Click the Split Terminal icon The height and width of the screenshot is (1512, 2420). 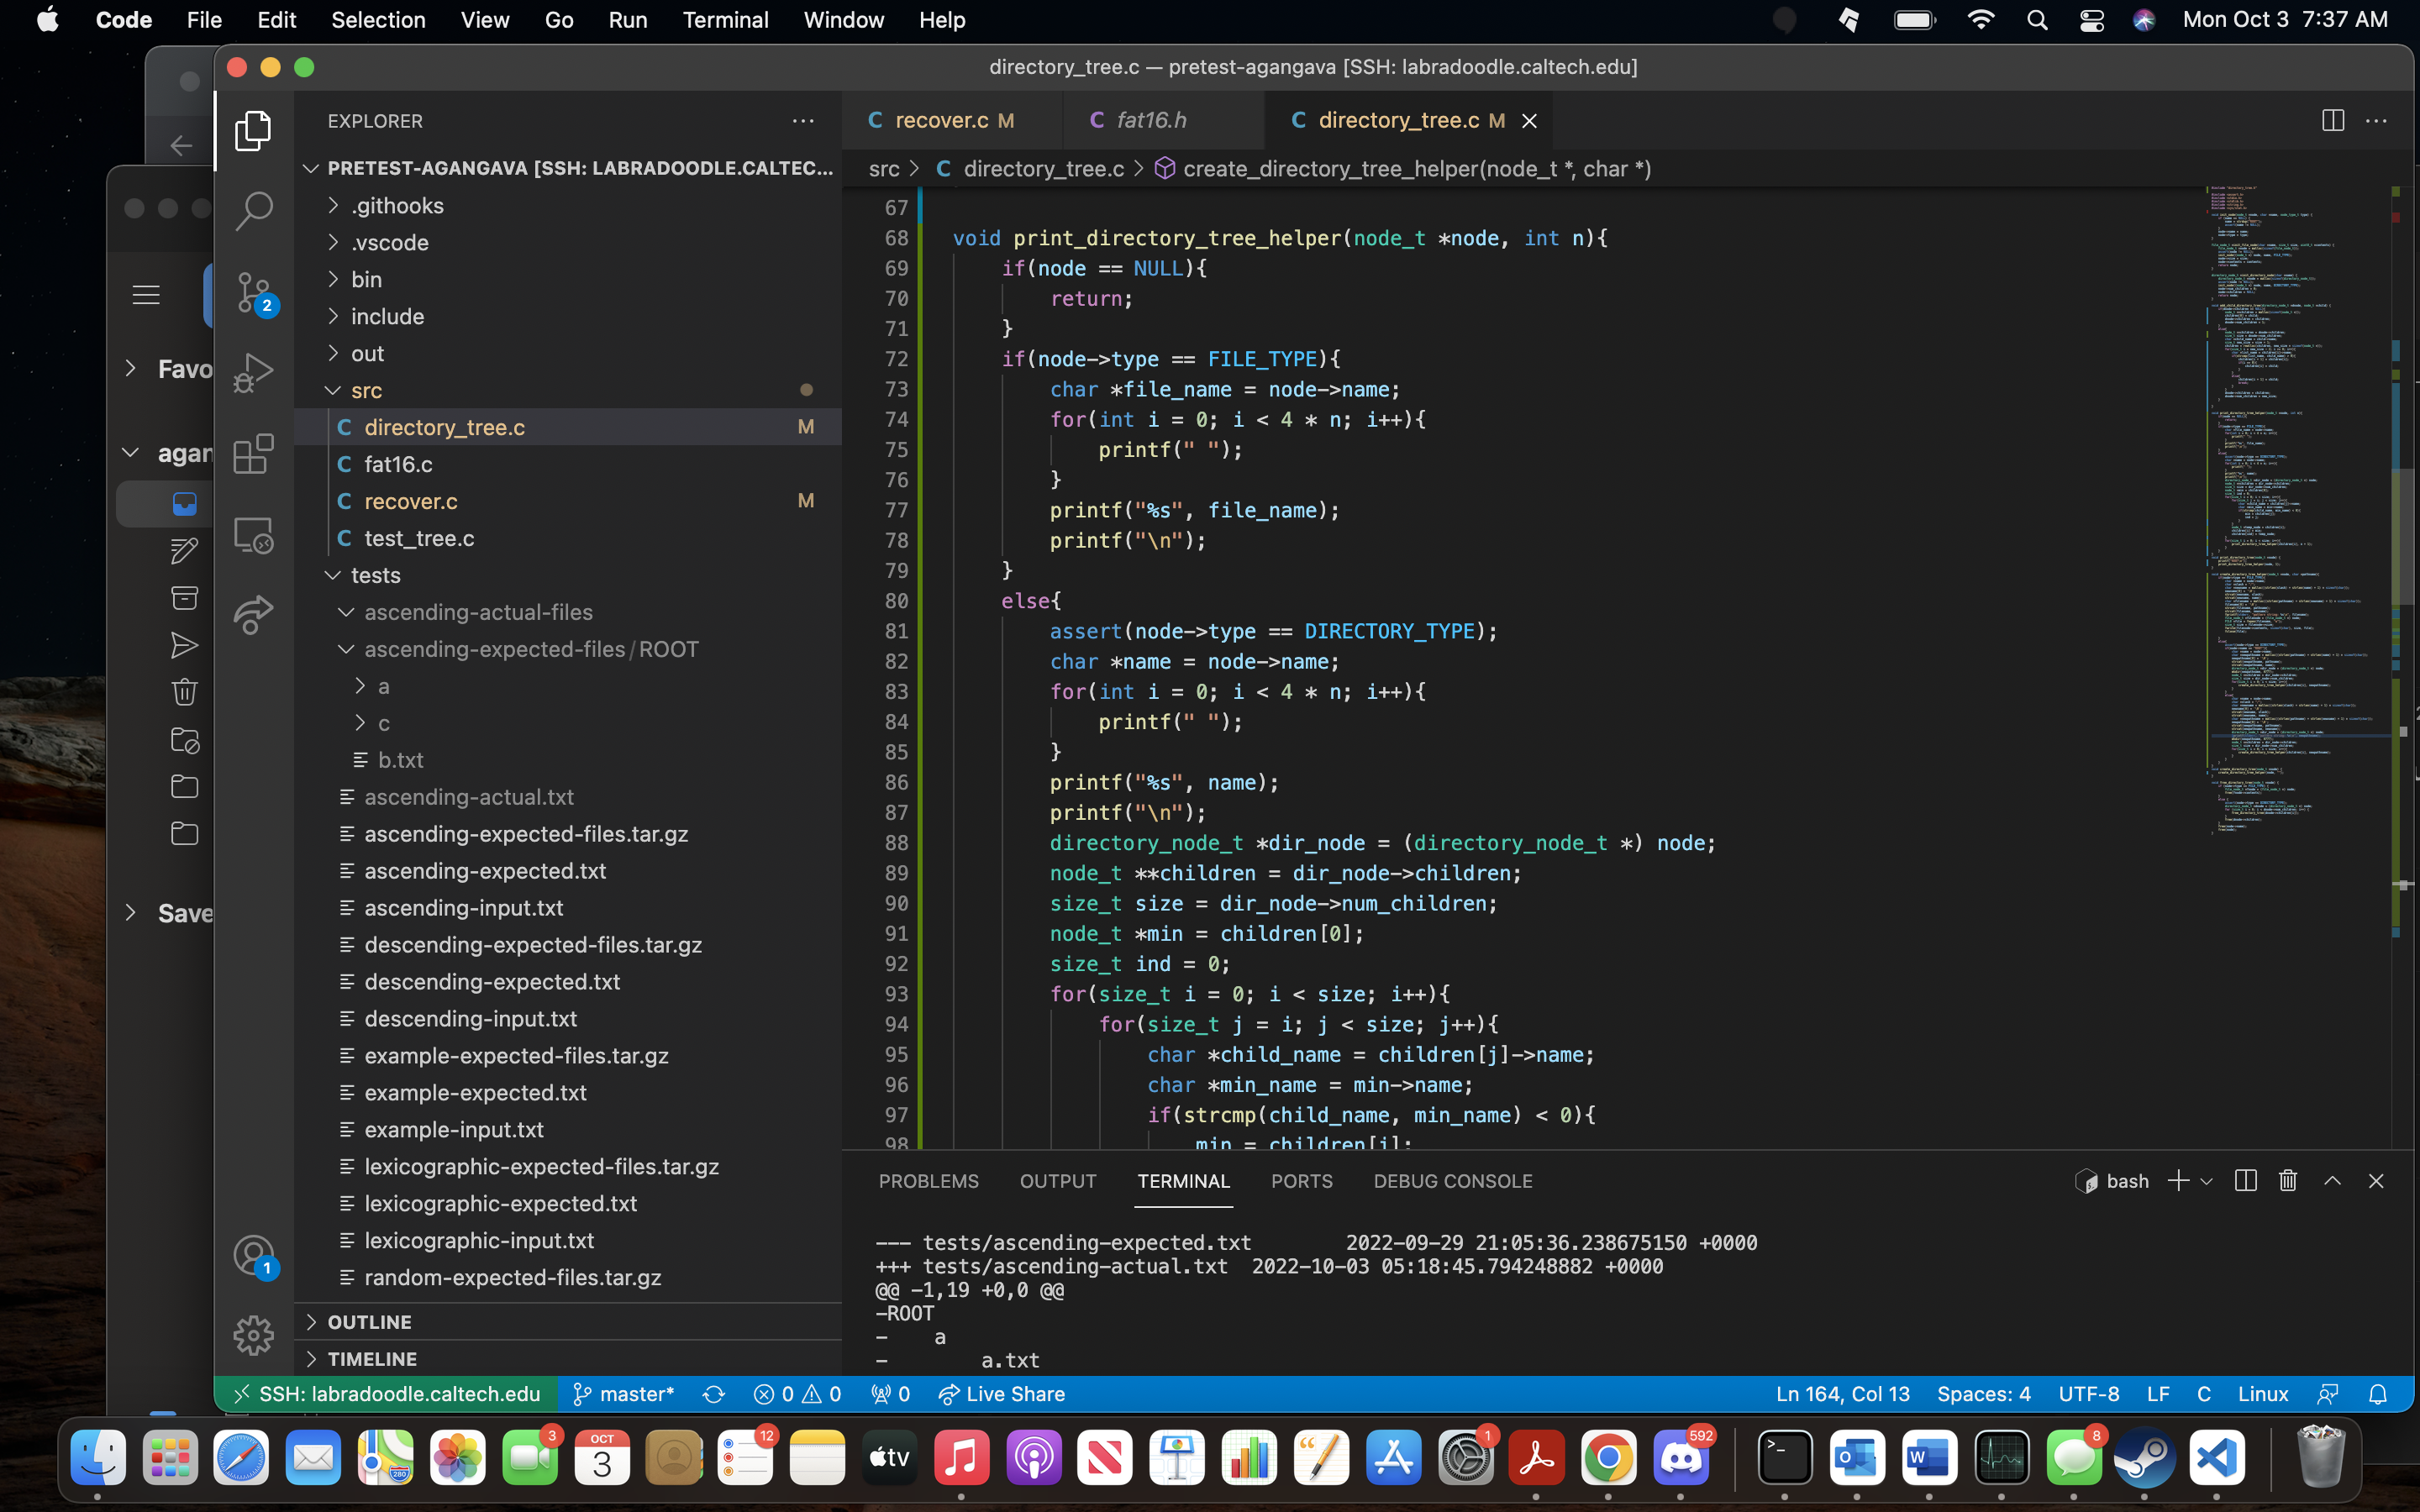(x=2245, y=1181)
